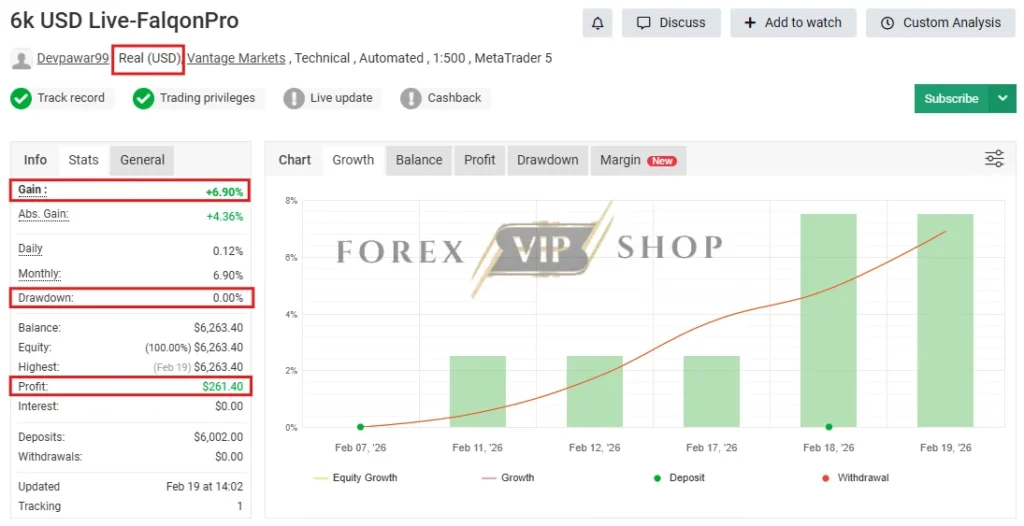1024x526 pixels.
Task: Click the Feb 18 deposit marker dot
Action: [829, 427]
